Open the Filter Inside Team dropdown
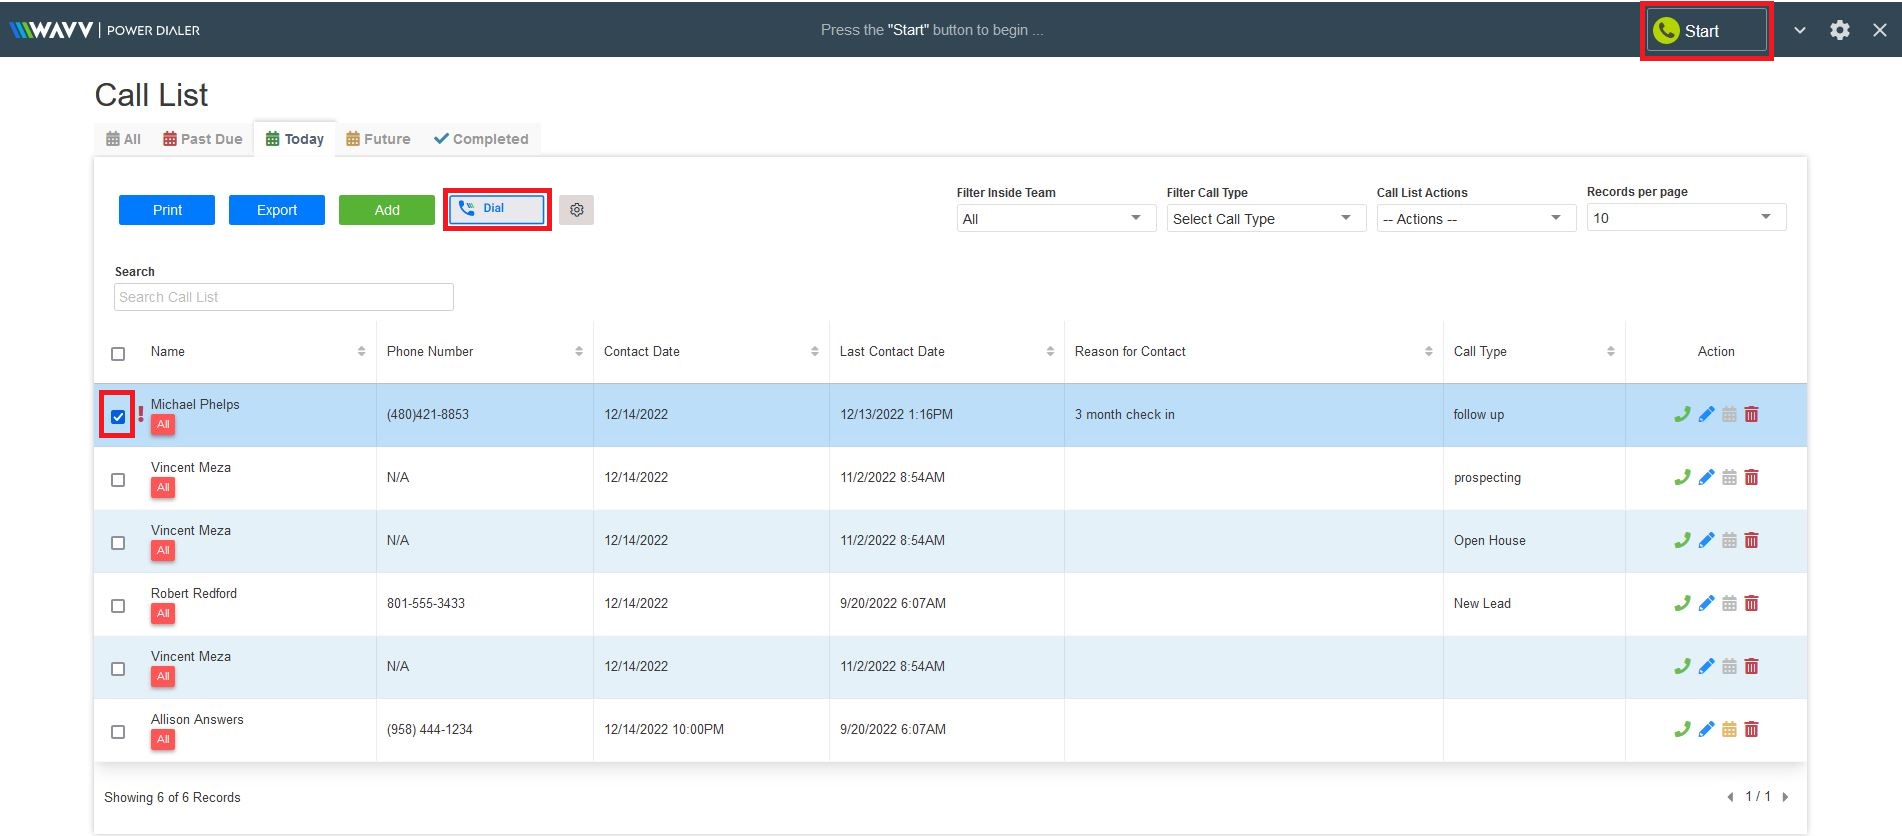1902x836 pixels. tap(1056, 218)
